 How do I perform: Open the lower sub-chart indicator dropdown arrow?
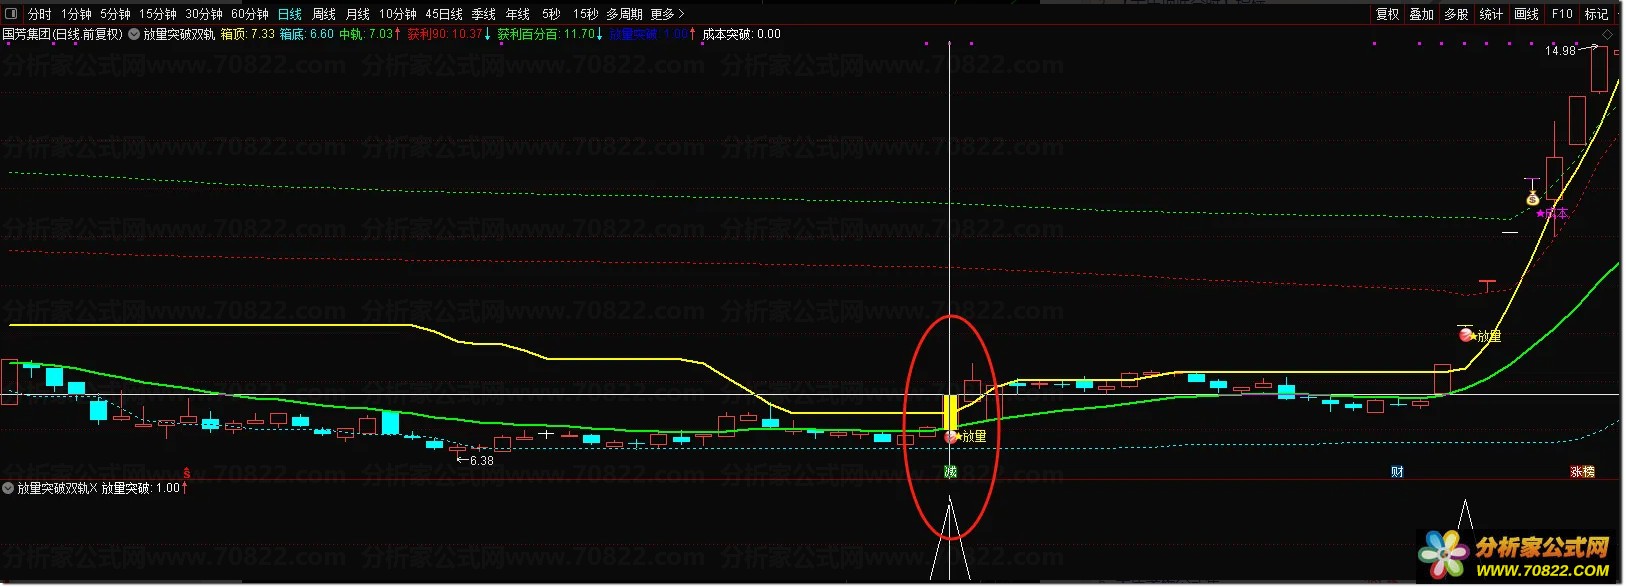[8, 488]
